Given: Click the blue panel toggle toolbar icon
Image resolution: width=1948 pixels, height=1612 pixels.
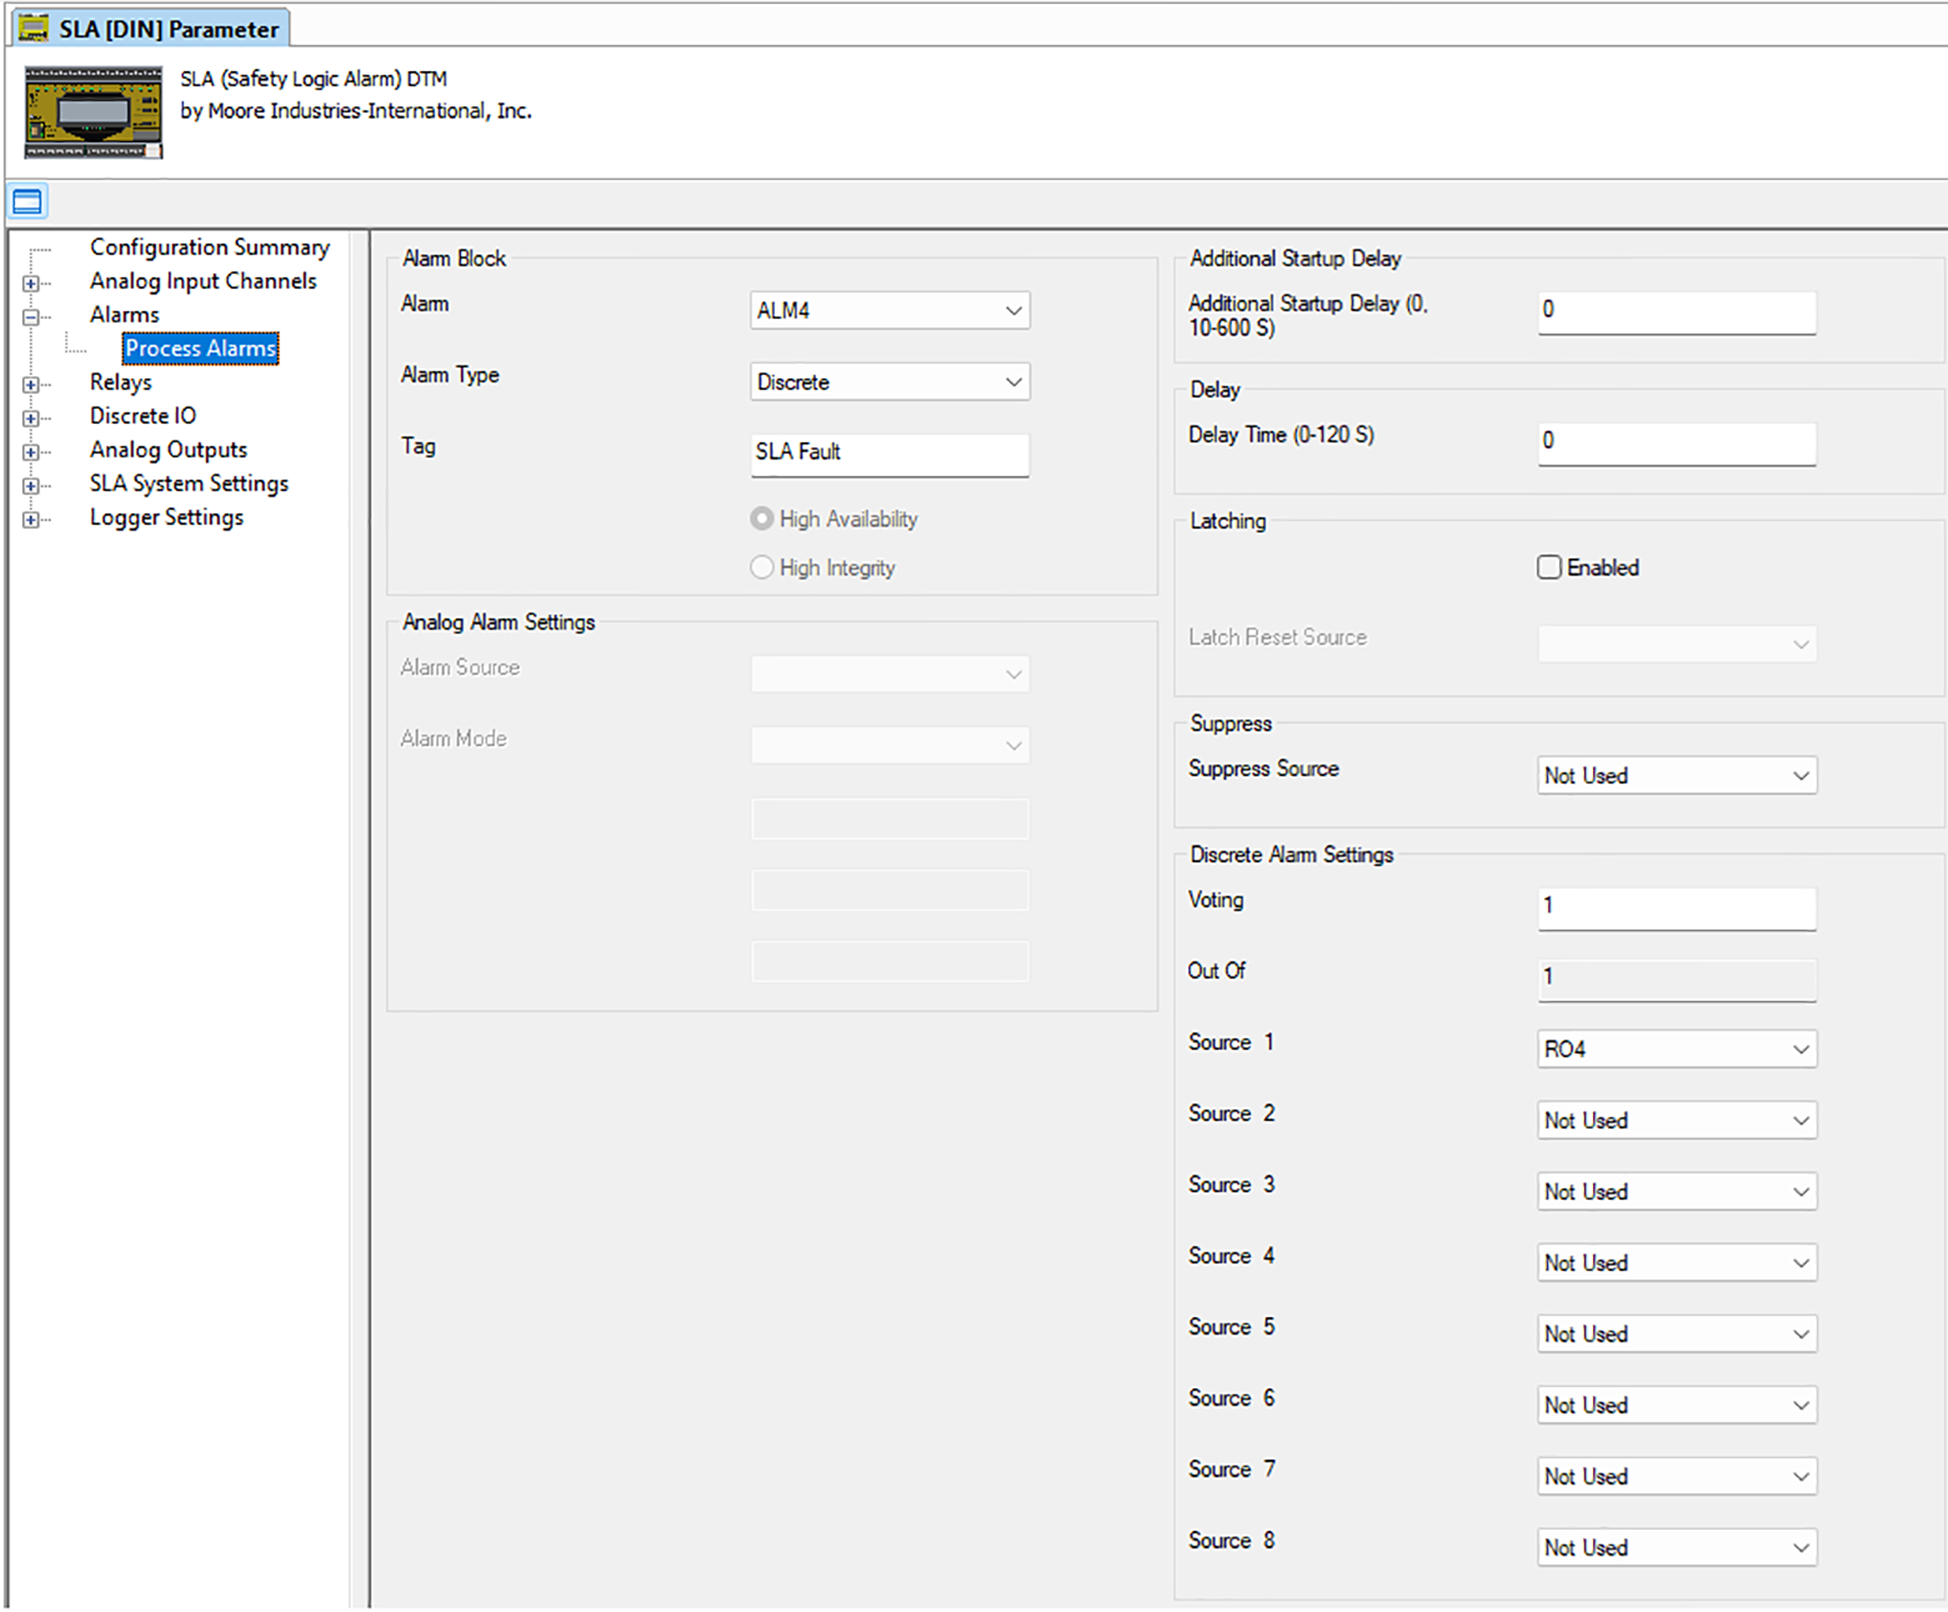Looking at the screenshot, I should click(27, 202).
